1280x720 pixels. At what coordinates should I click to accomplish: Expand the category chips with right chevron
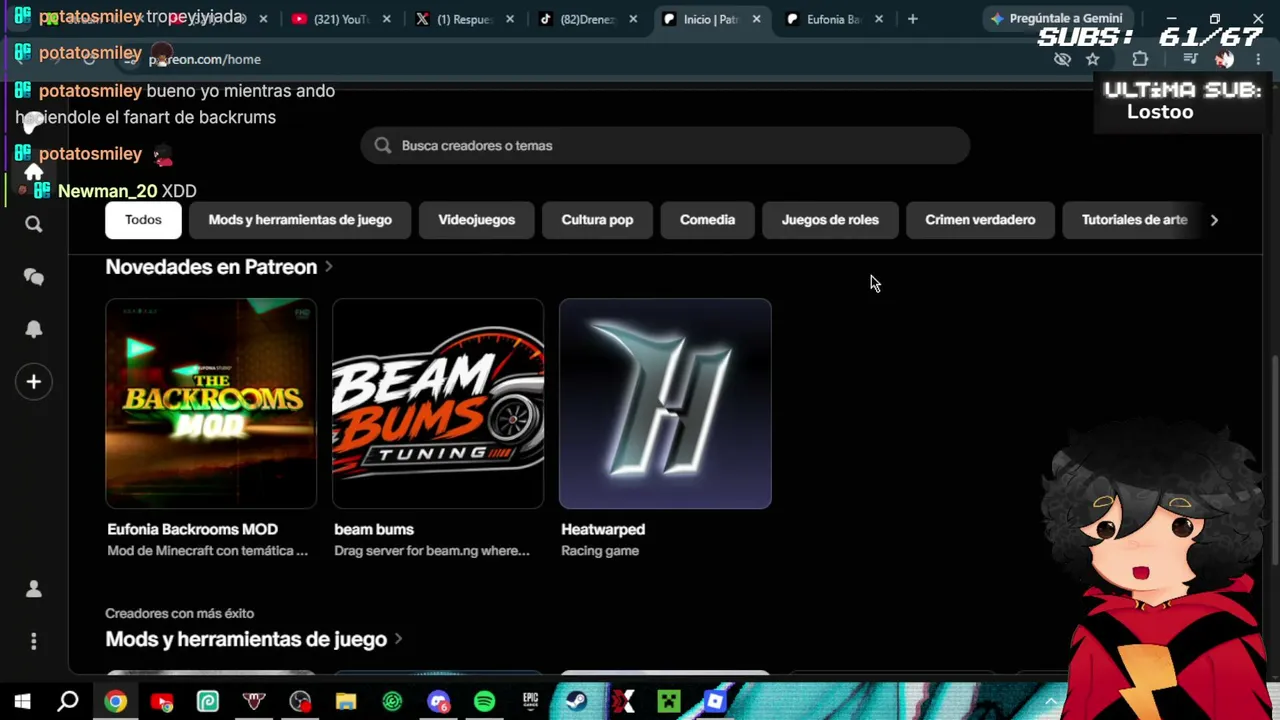click(x=1214, y=220)
